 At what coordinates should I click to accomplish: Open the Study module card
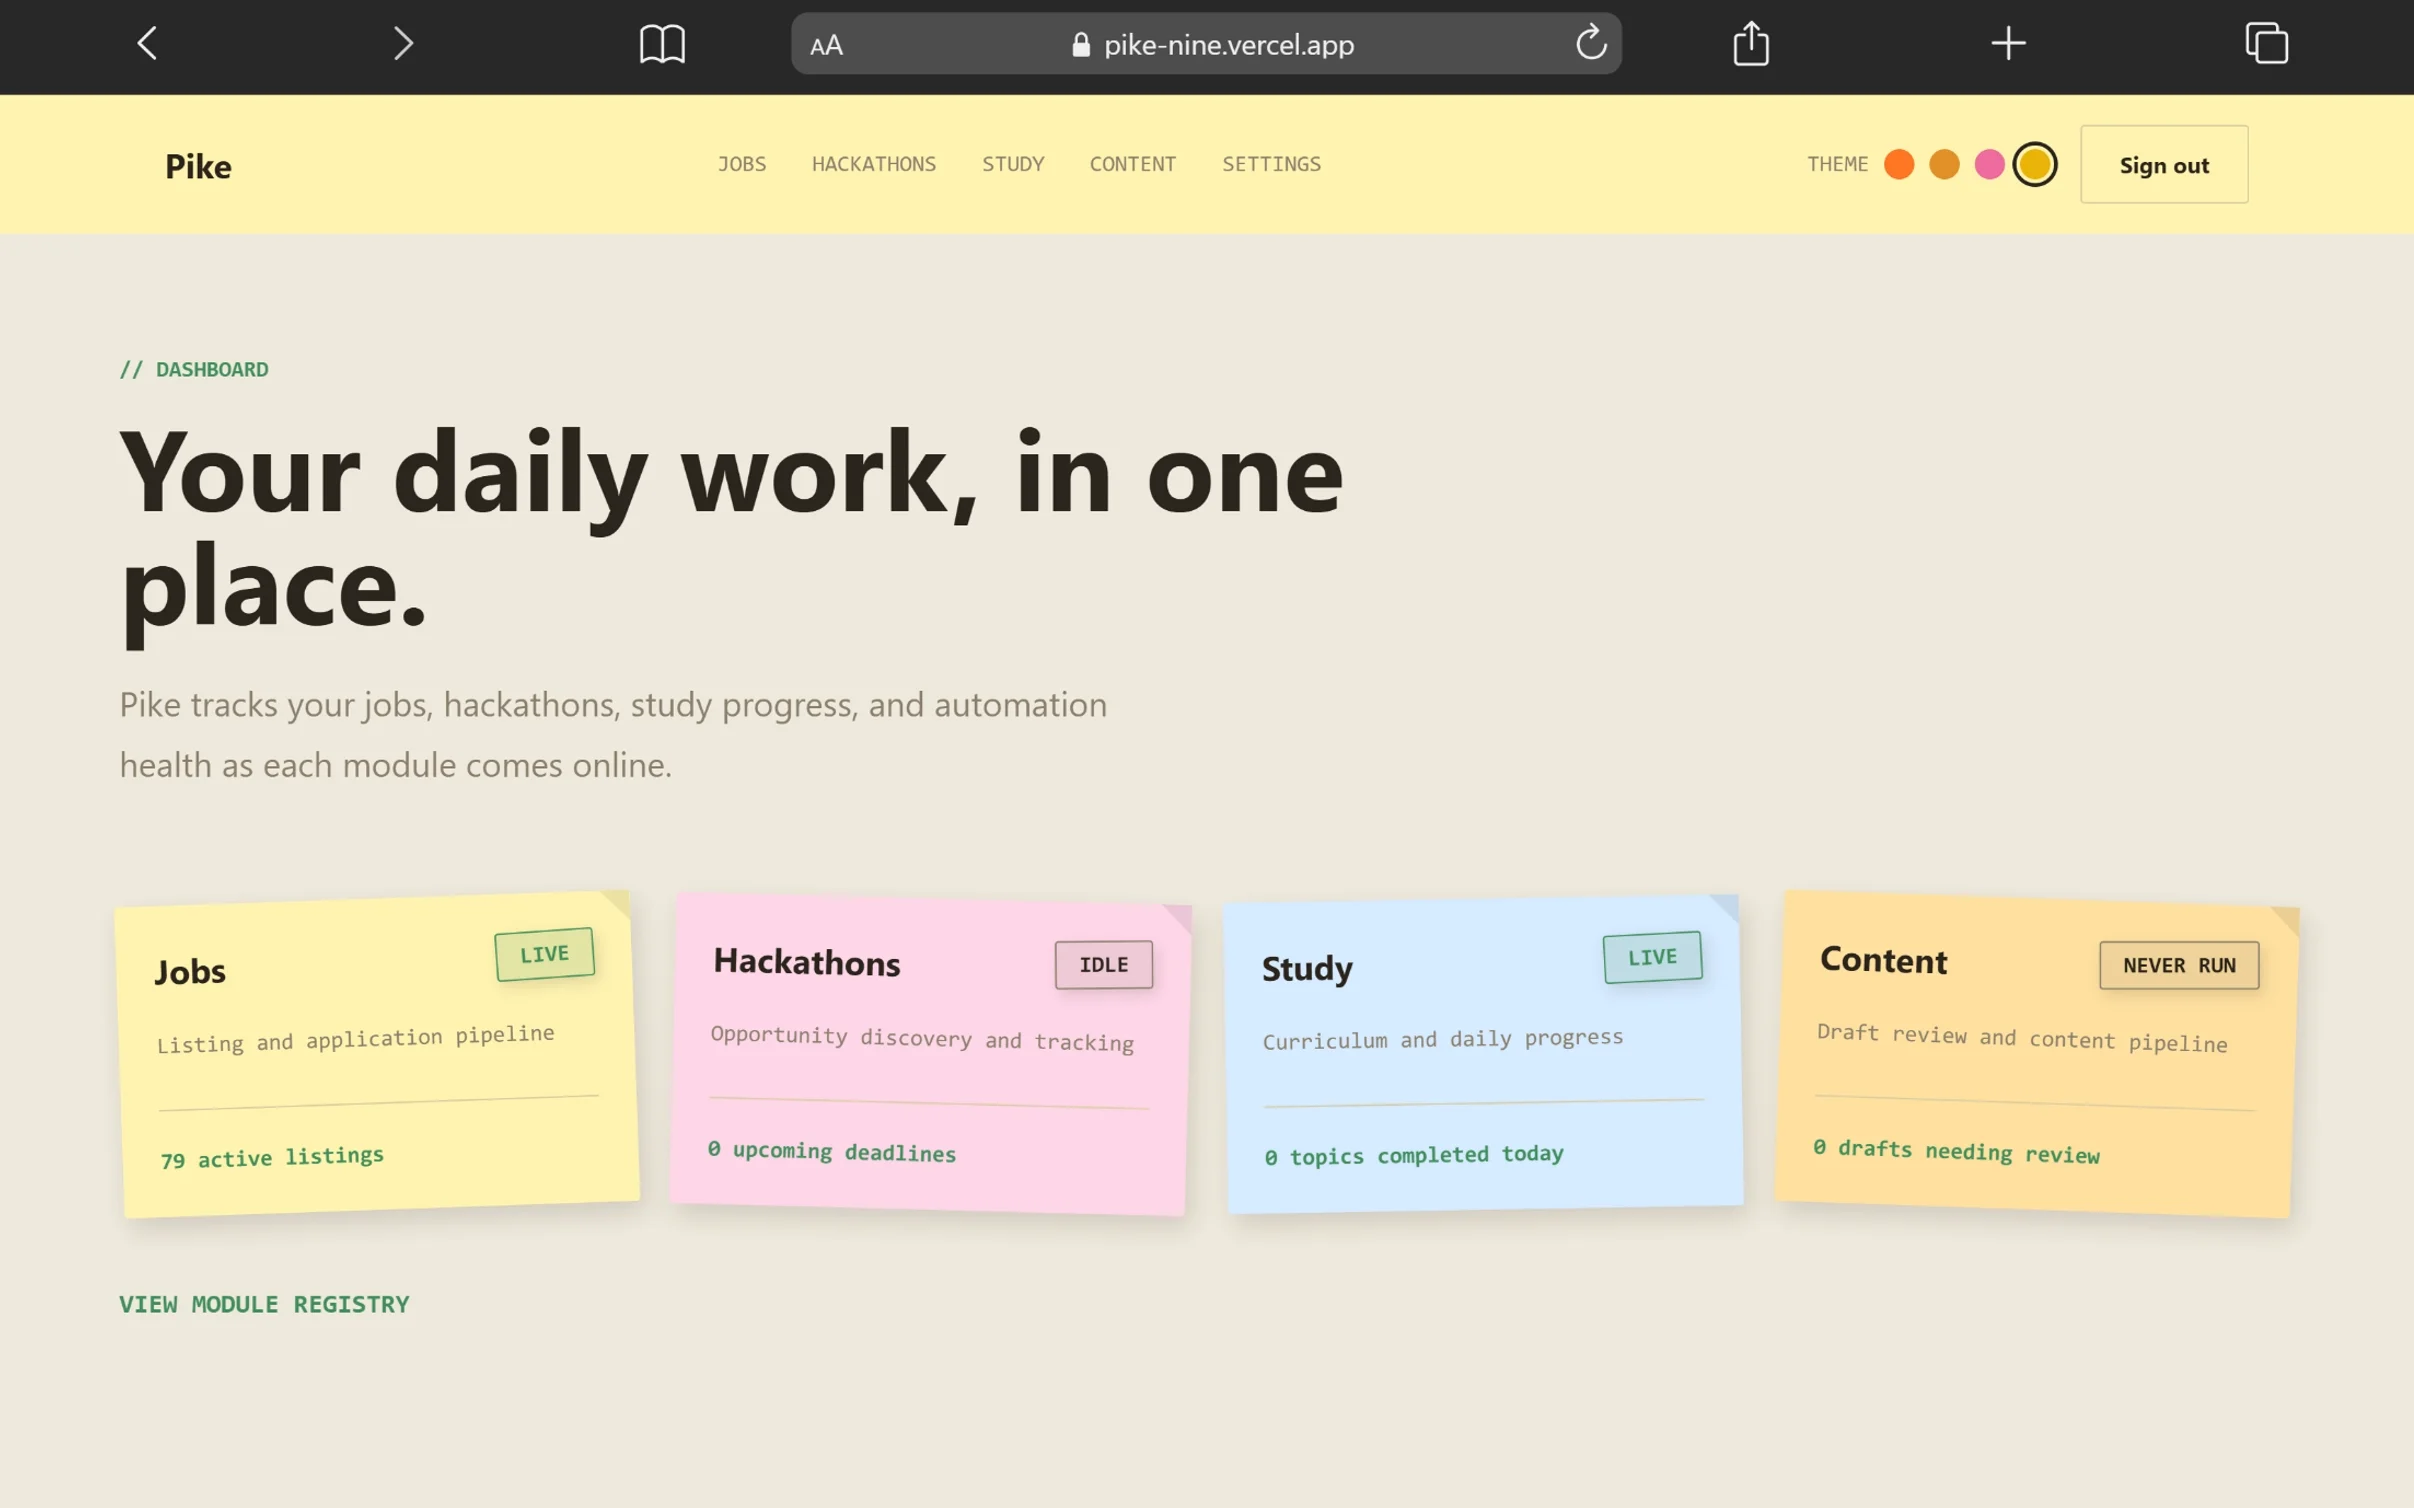[1483, 1054]
